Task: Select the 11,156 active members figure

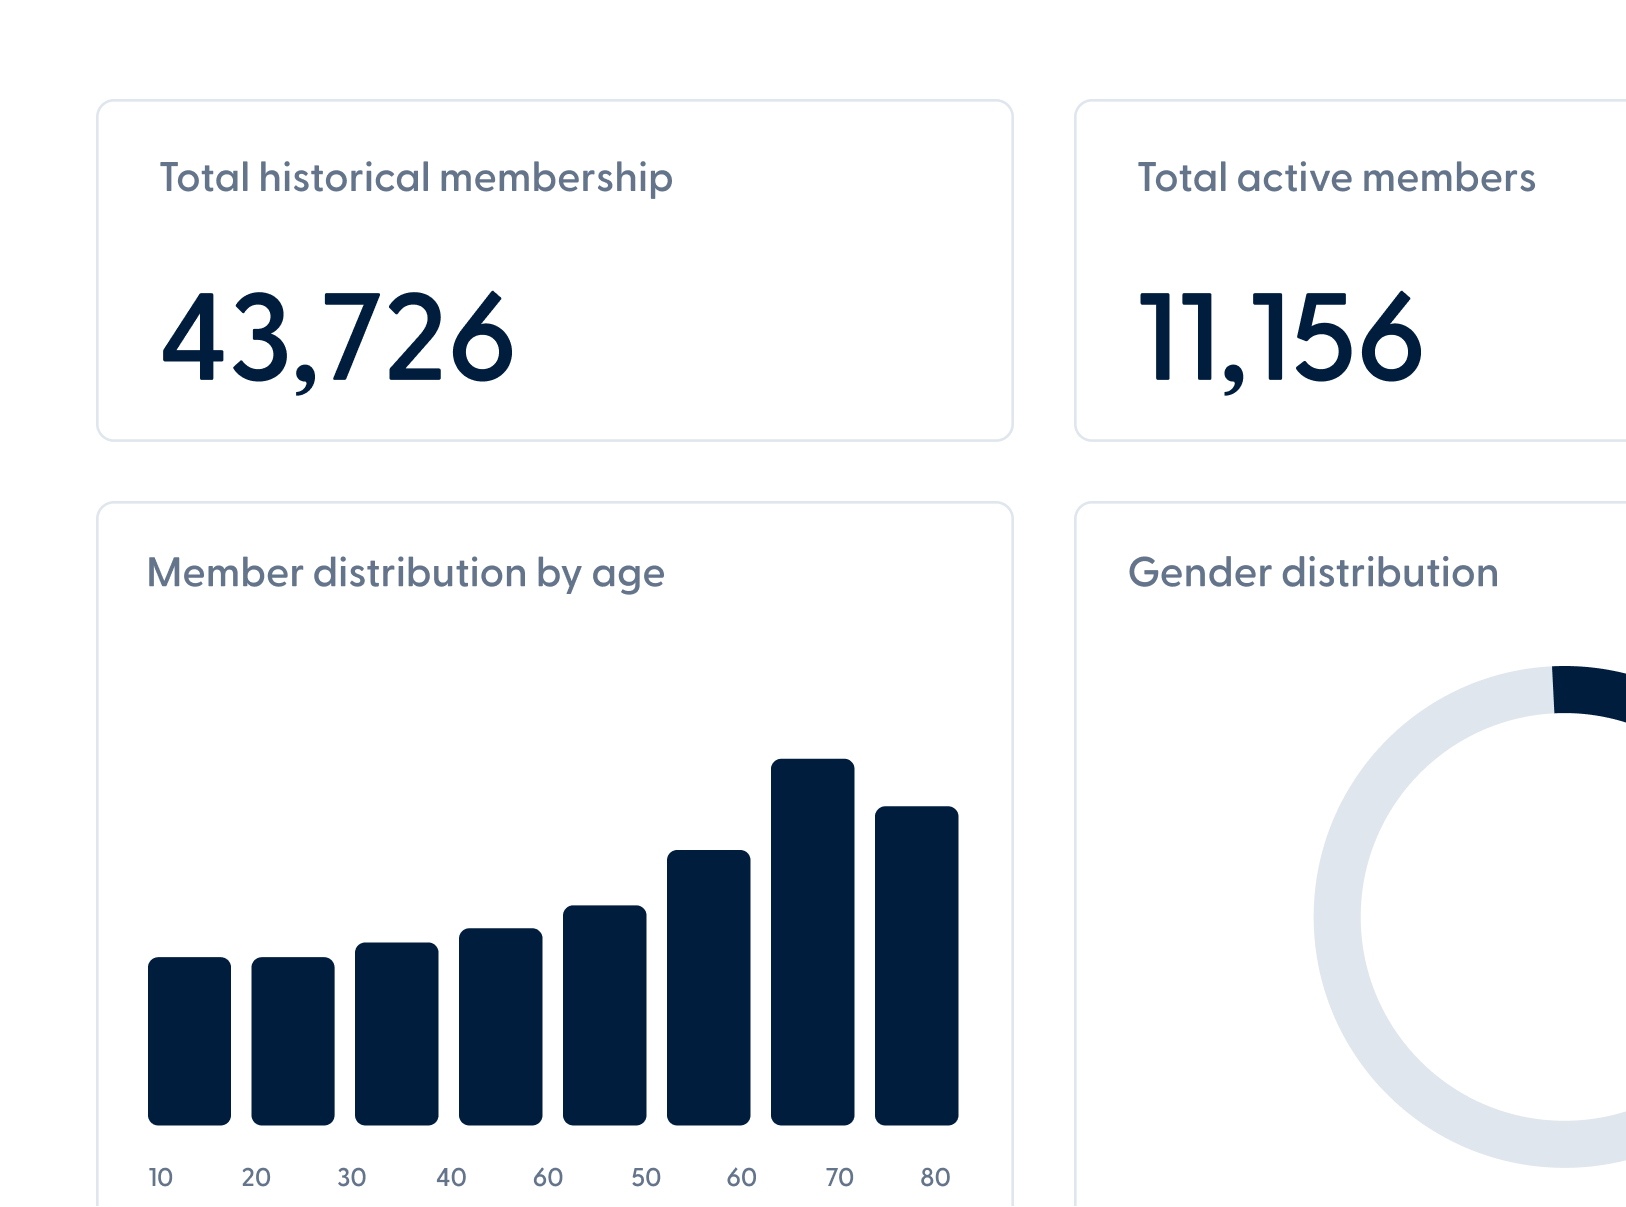Action: (x=1280, y=338)
